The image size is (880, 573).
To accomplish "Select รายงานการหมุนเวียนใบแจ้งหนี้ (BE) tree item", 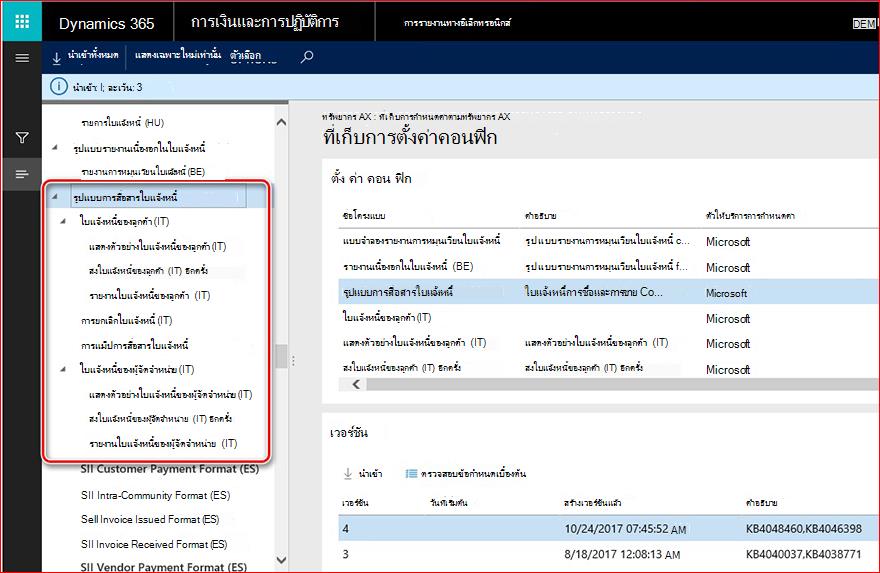I will [x=143, y=172].
